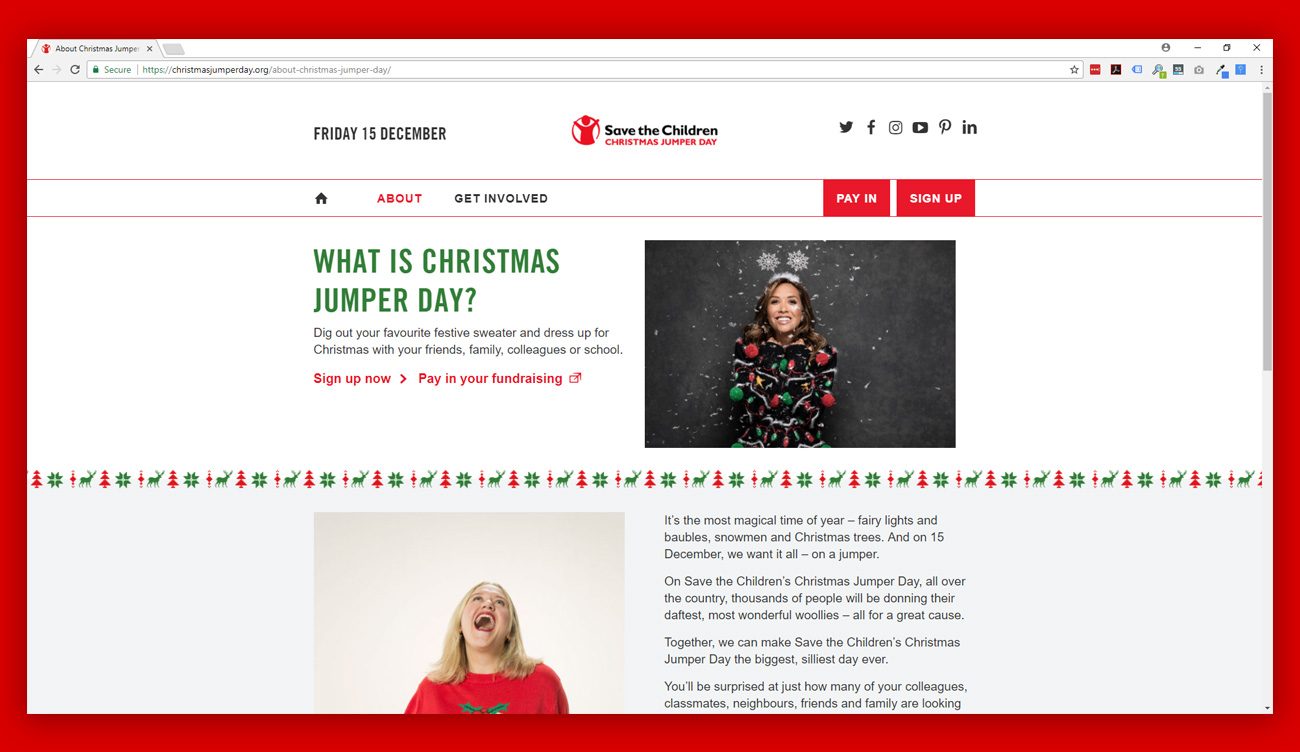The width and height of the screenshot is (1300, 752).
Task: Go back to the previous page
Action: click(x=39, y=70)
